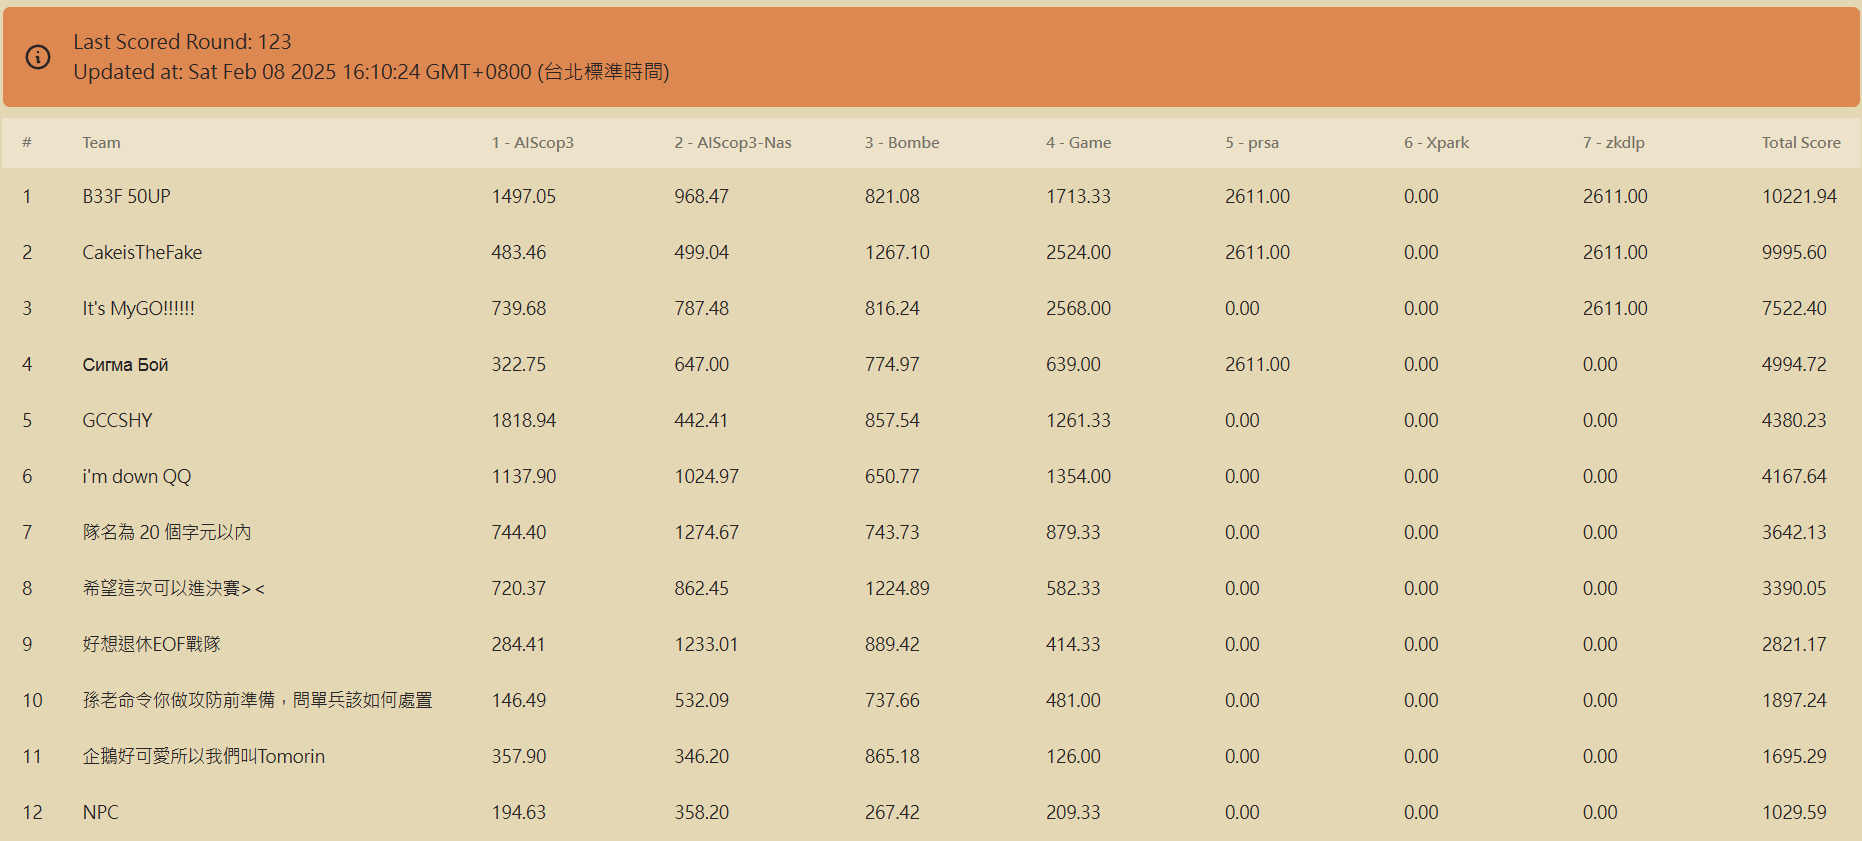
Task: Select the i'm down QQ team
Action: click(x=136, y=477)
